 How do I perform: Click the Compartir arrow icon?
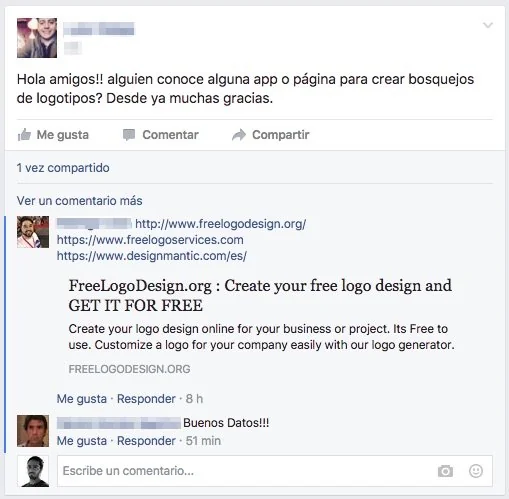click(239, 135)
